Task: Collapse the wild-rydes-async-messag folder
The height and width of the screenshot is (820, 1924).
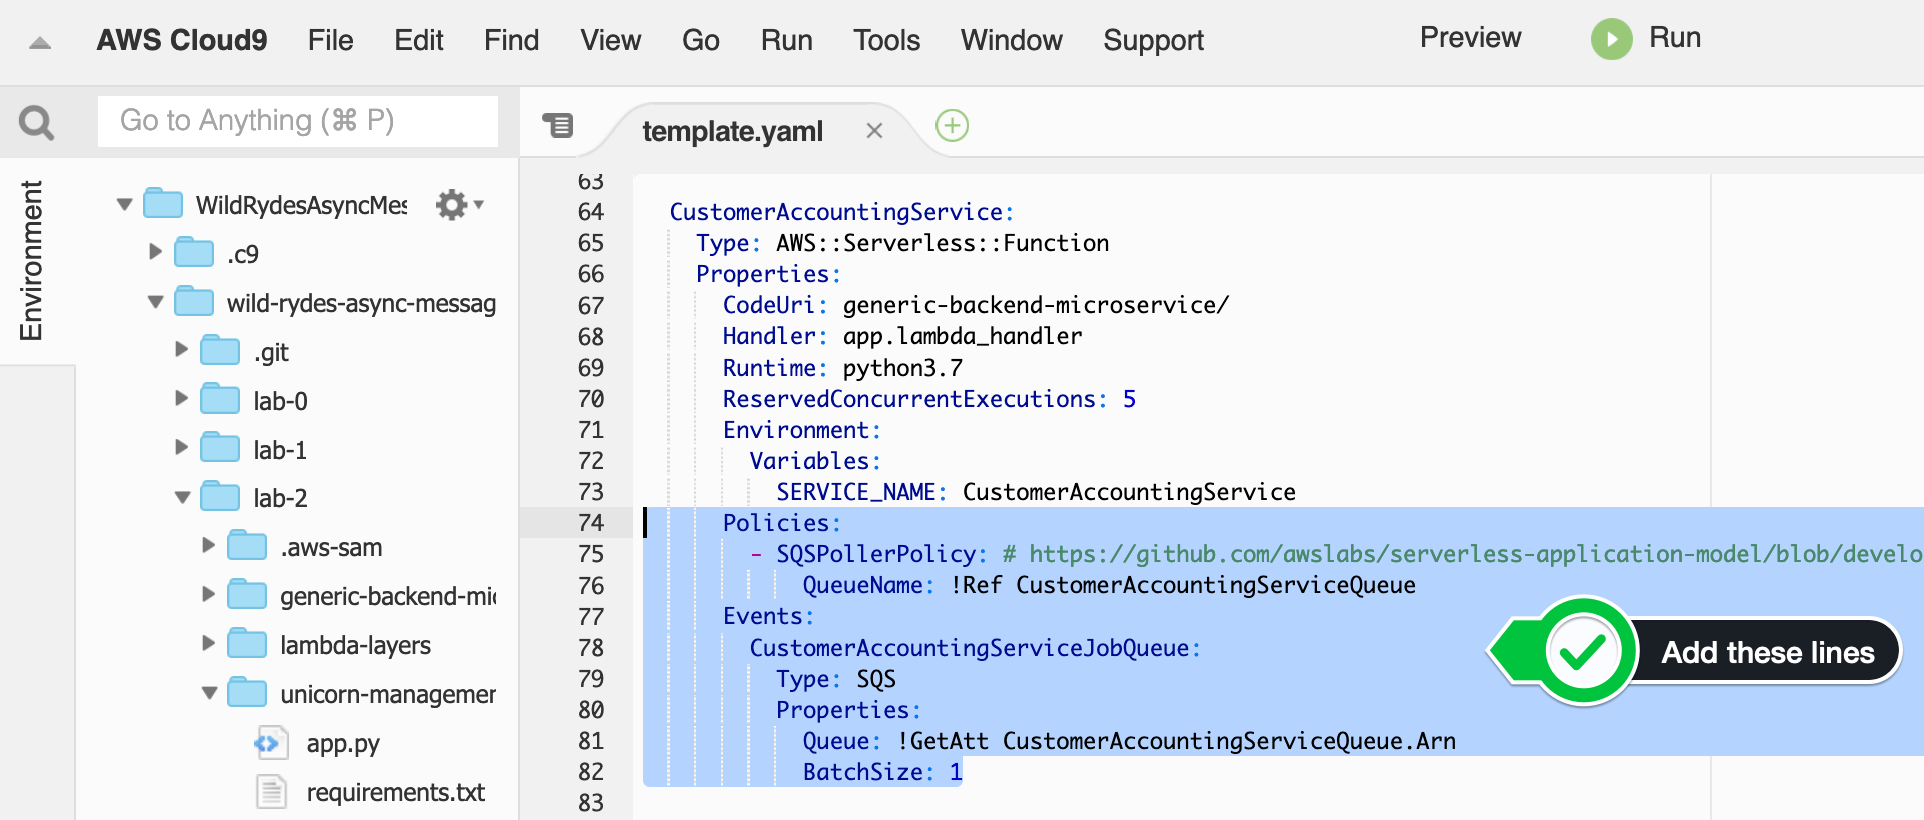Action: pyautogui.click(x=156, y=302)
